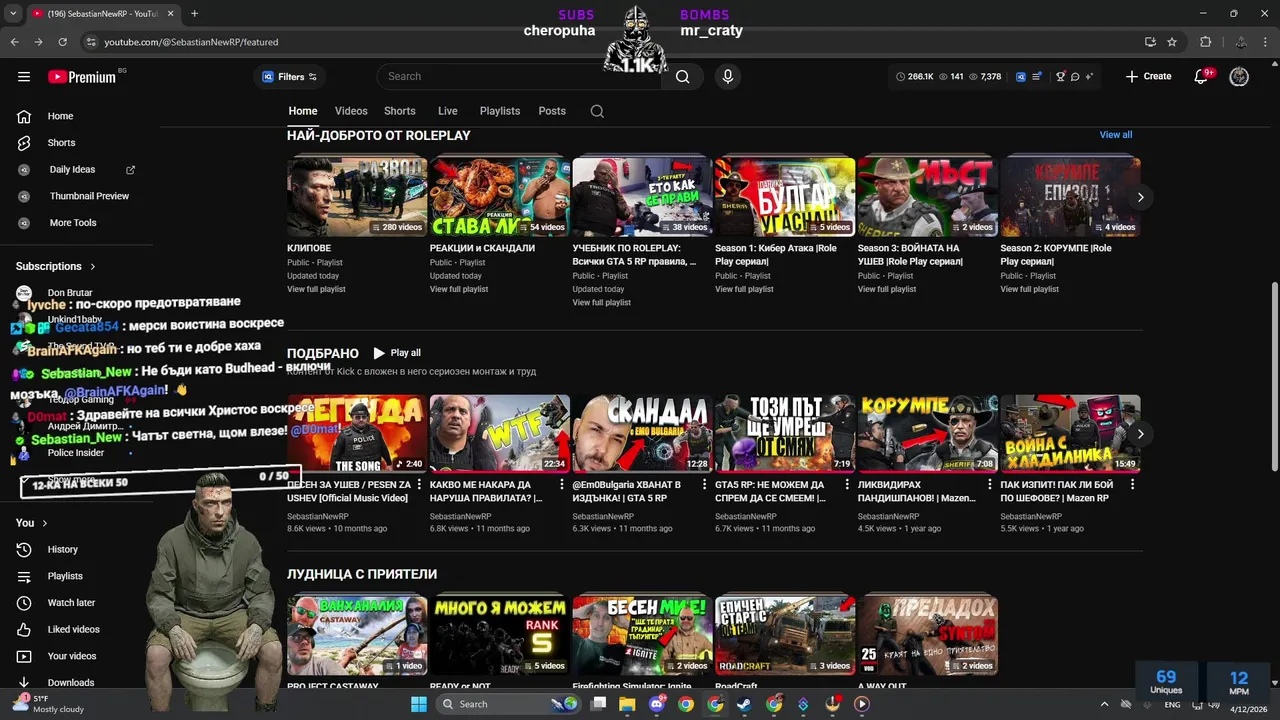Switch to the Home tab
1280x720 pixels.
[x=303, y=111]
